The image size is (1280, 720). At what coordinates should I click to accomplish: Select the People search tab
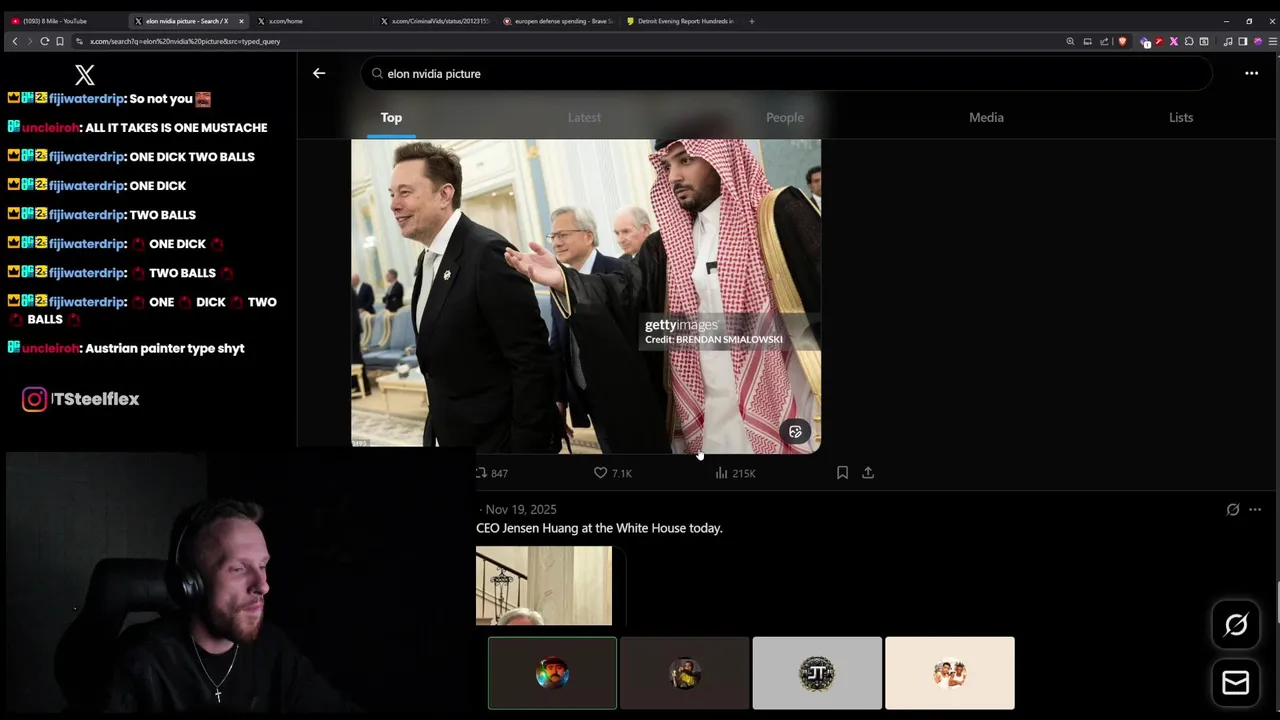(785, 117)
